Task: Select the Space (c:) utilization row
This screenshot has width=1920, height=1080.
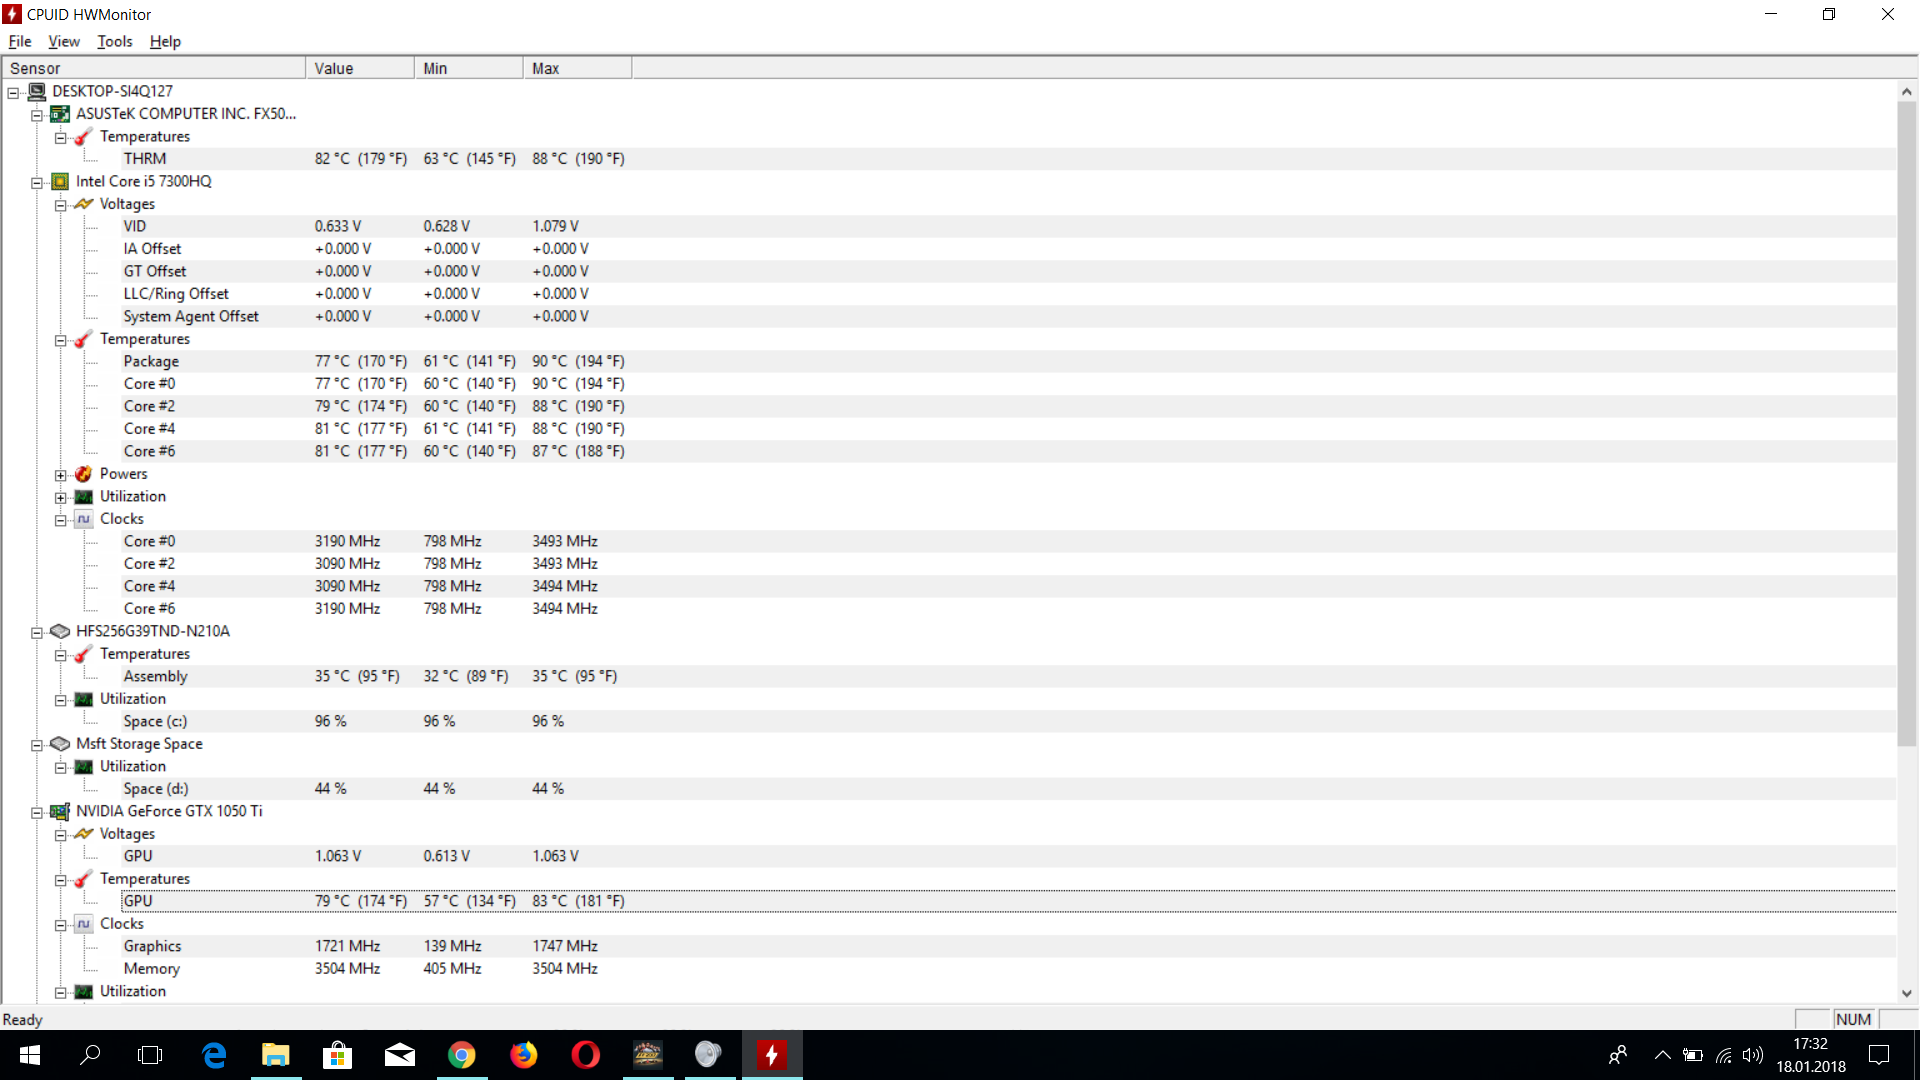Action: (x=1008, y=721)
